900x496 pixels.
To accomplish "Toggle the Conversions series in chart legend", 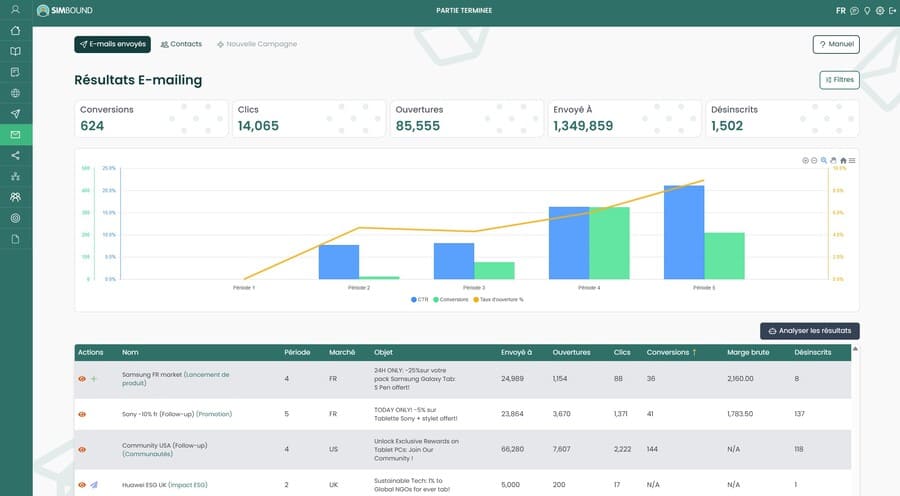I will point(451,300).
